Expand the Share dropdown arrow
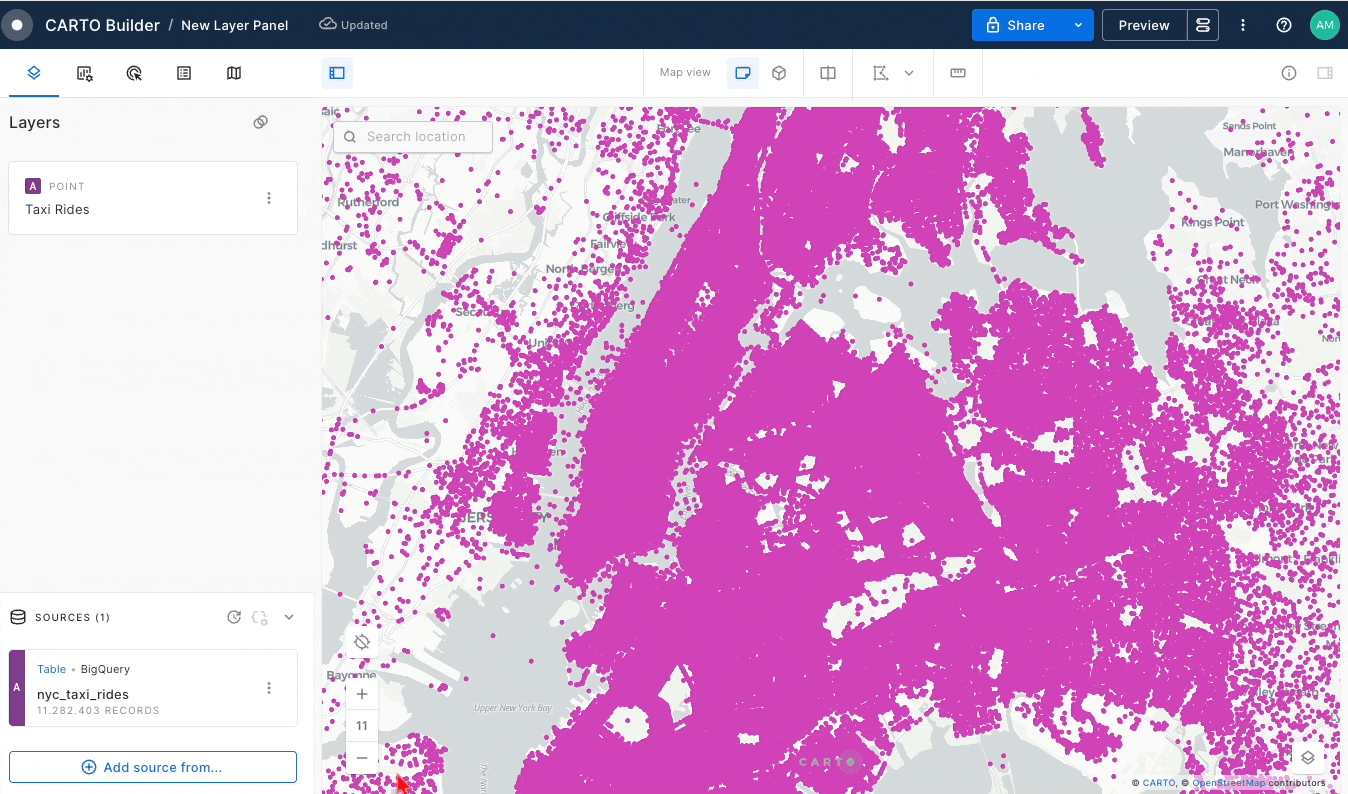Image resolution: width=1348 pixels, height=794 pixels. tap(1078, 25)
